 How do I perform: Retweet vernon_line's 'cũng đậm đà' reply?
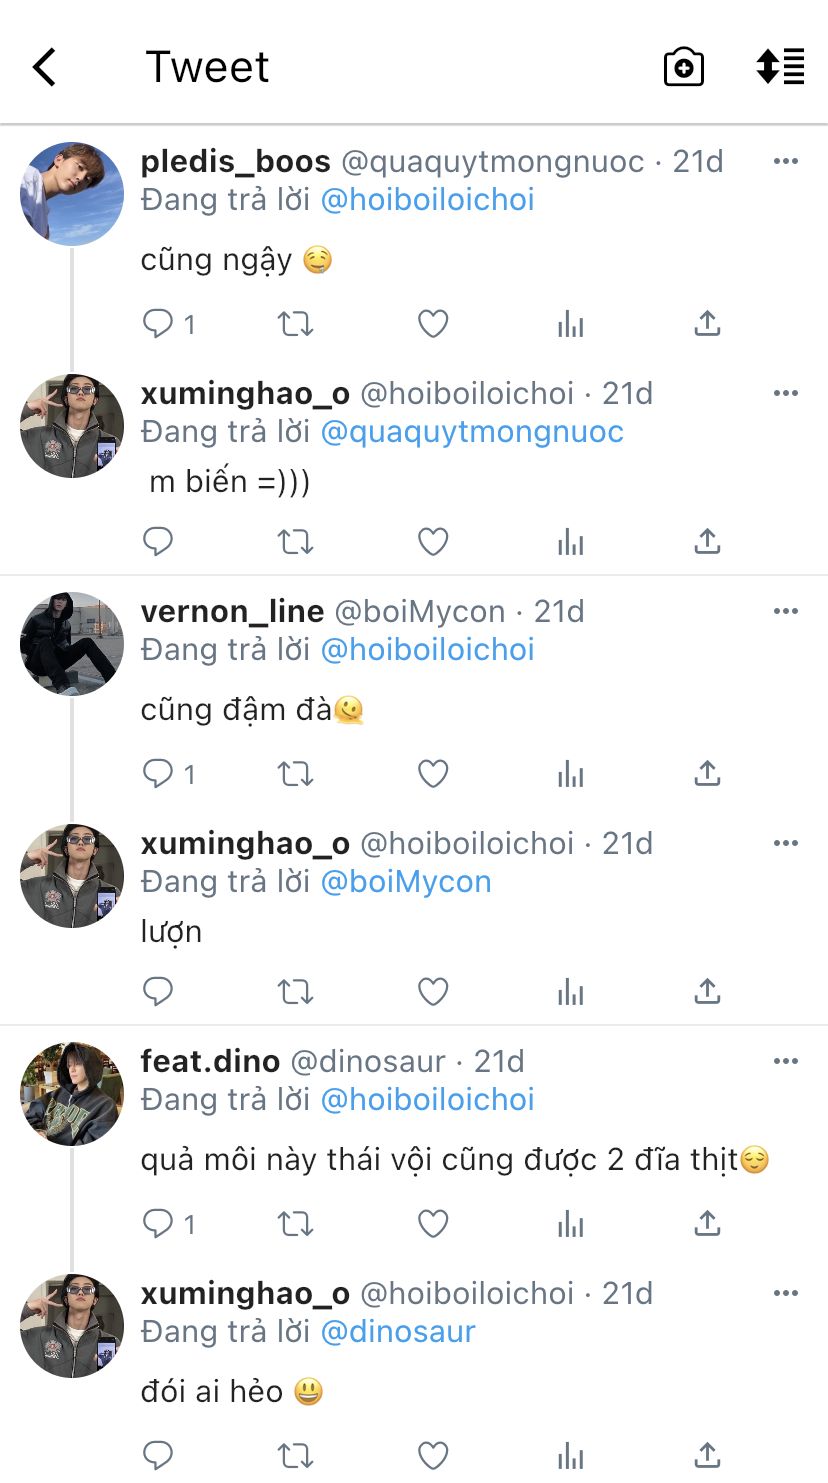tap(295, 773)
